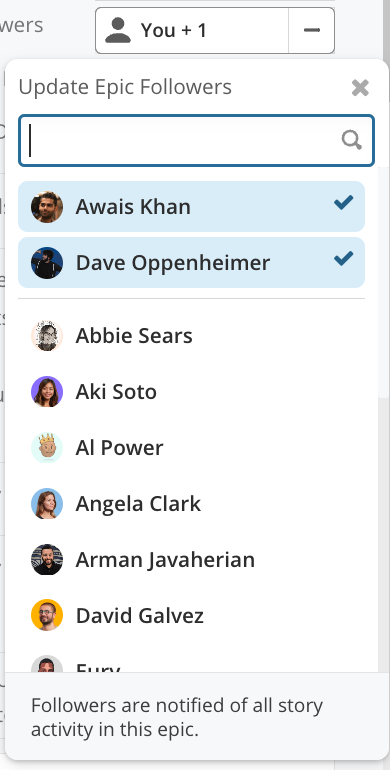Click Al Power's crown avatar
Image resolution: width=390 pixels, height=770 pixels.
coord(47,448)
